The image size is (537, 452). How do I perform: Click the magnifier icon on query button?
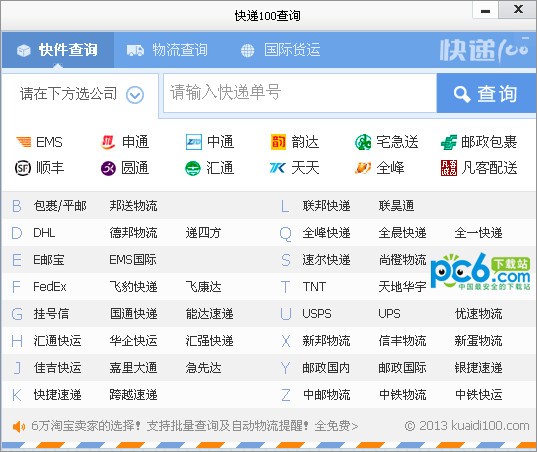pyautogui.click(x=462, y=94)
